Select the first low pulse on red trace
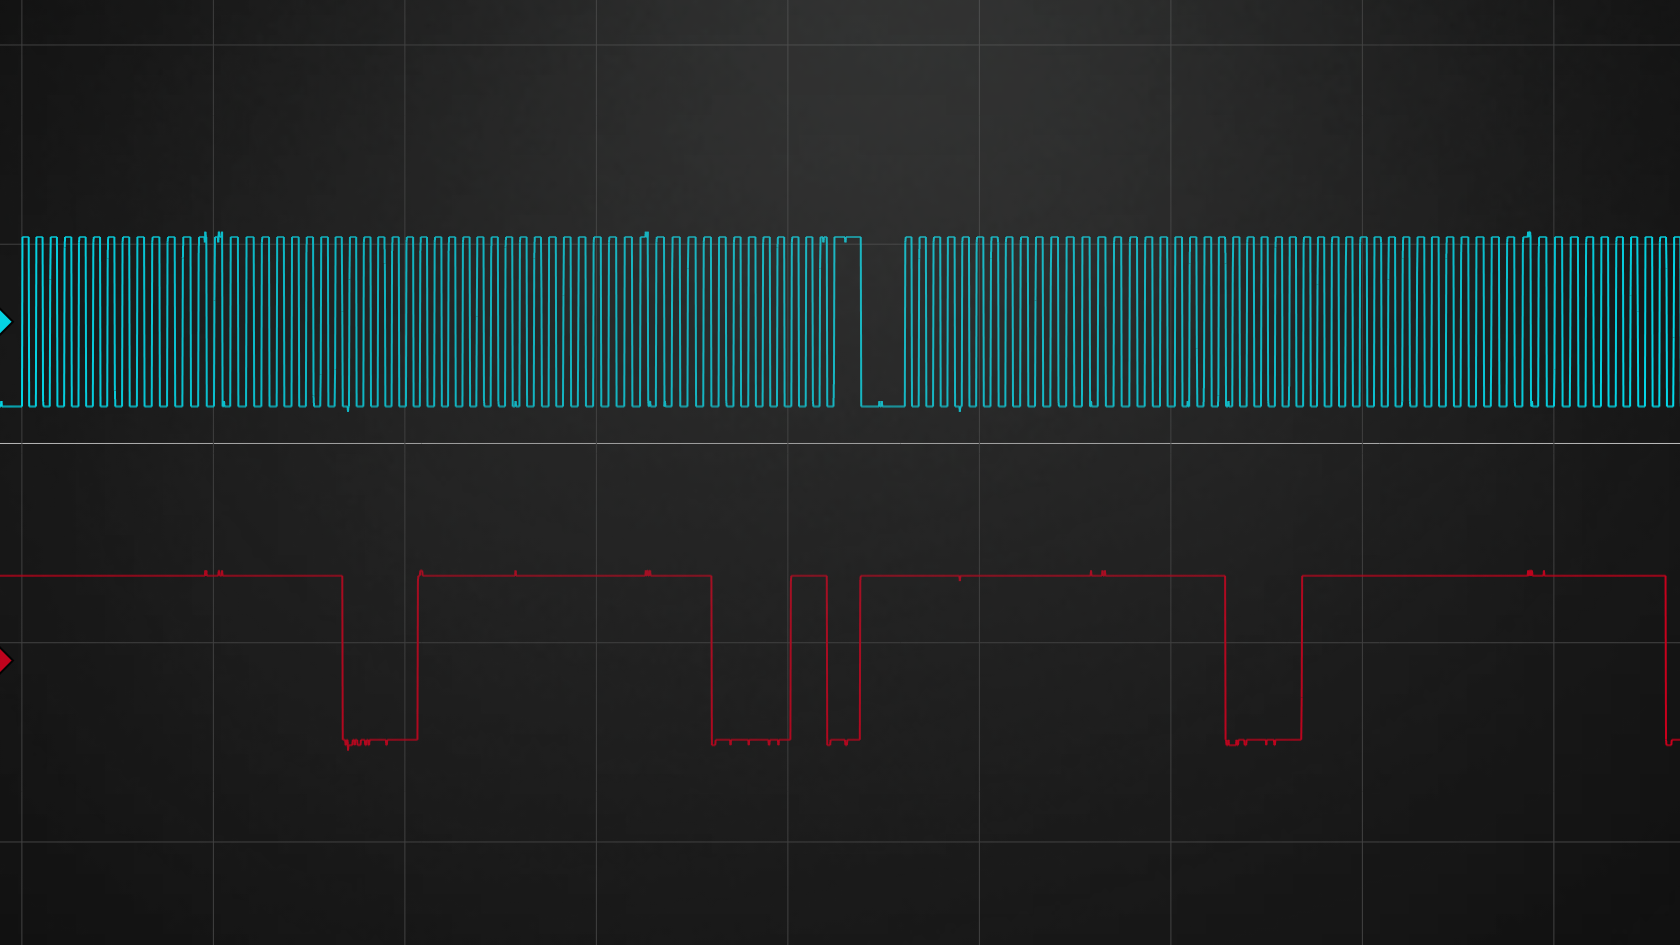The height and width of the screenshot is (945, 1680). [380, 739]
